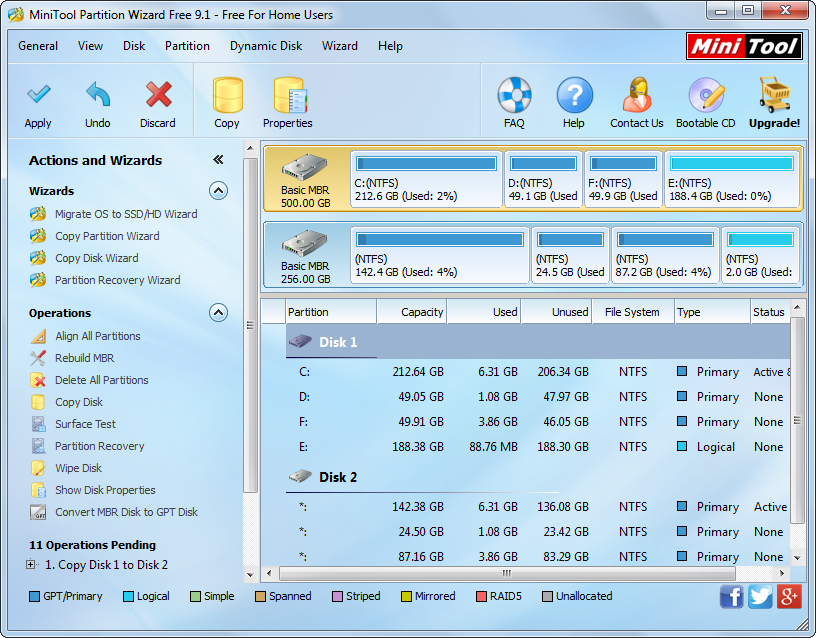Select the C:(NTFS) 212.6 GB partition block
This screenshot has width=816, height=638.
pyautogui.click(x=426, y=179)
